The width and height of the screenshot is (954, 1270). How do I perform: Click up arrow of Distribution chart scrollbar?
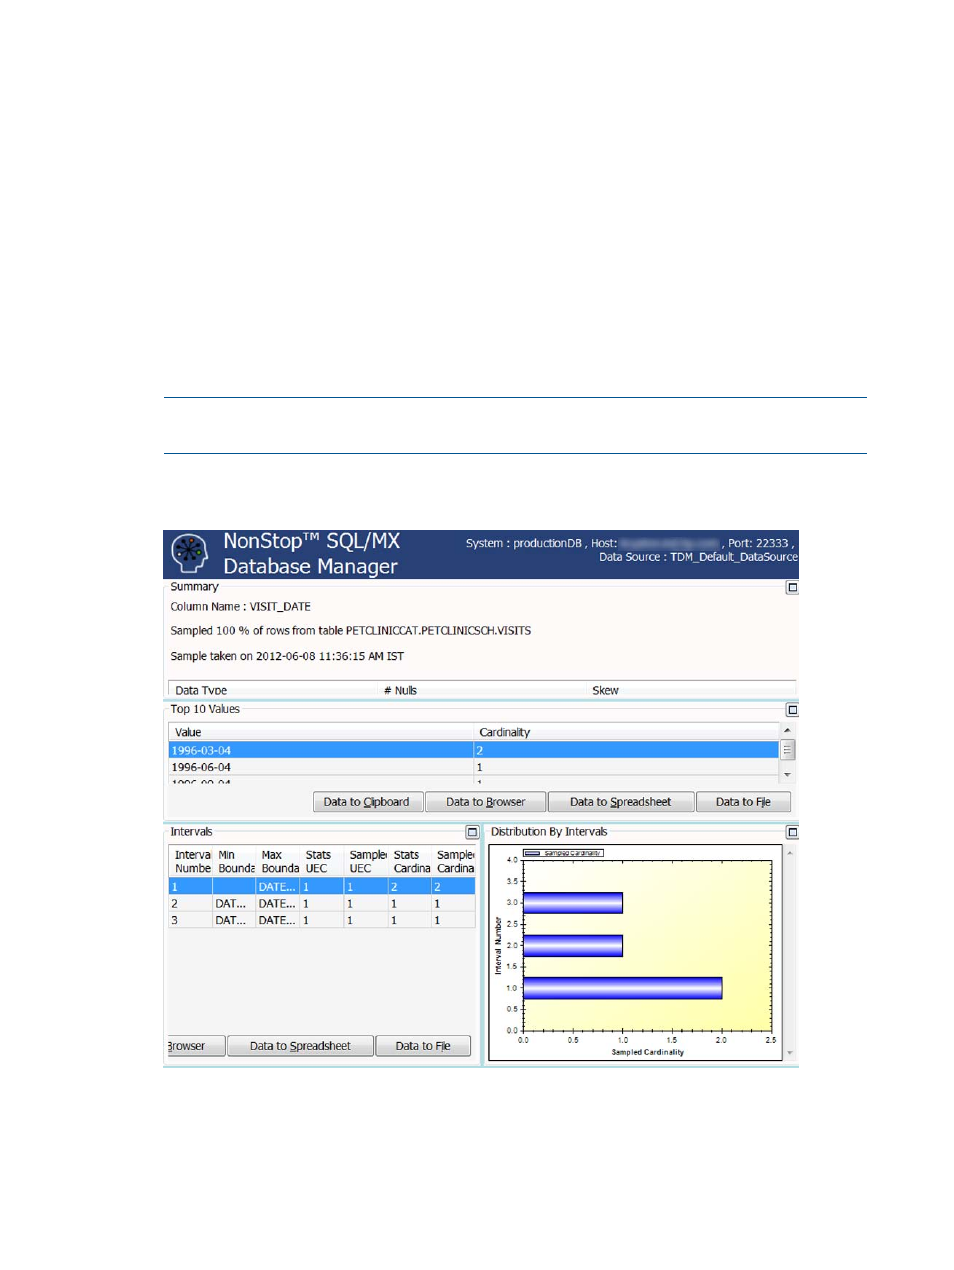click(x=790, y=853)
